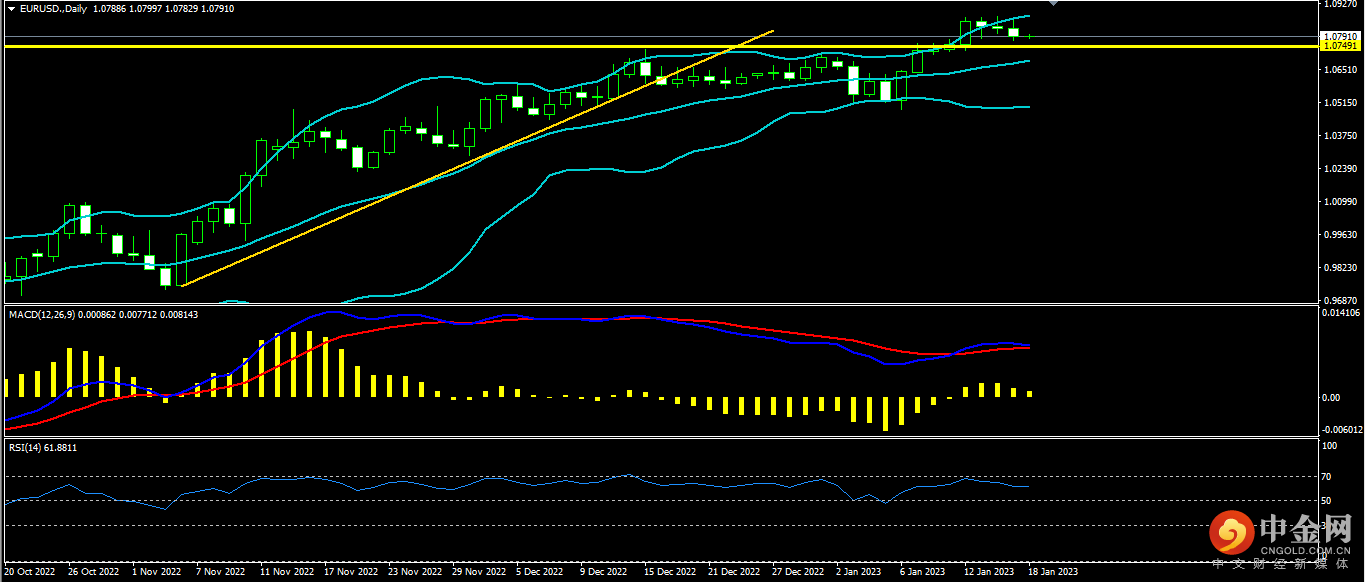The height and width of the screenshot is (582, 1366).
Task: Click the 0.014106 MACD scale value
Action: [x=1342, y=313]
